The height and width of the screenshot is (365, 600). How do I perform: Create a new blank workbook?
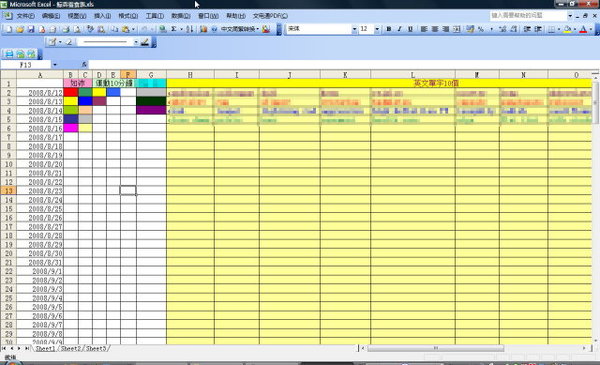tap(9, 29)
